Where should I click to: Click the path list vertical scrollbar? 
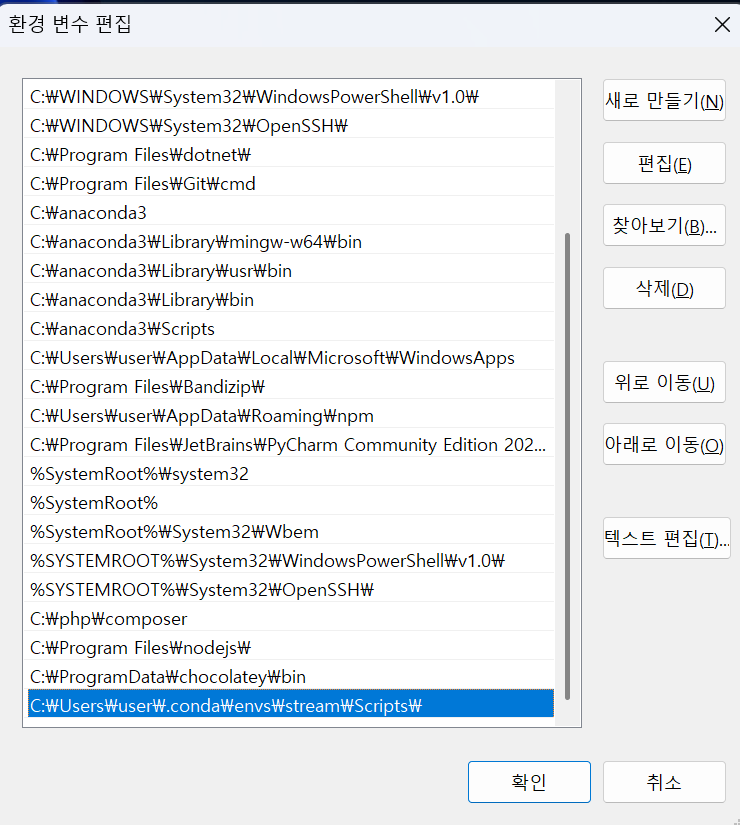coord(567,466)
